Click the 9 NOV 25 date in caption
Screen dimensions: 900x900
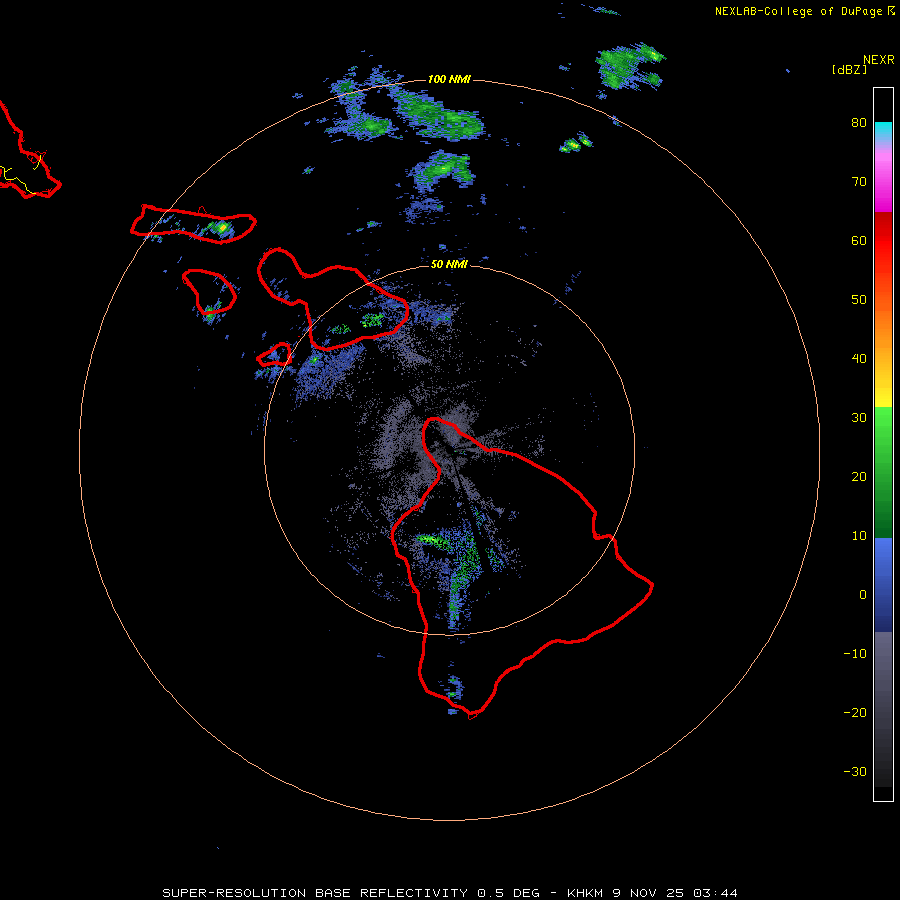[650, 893]
